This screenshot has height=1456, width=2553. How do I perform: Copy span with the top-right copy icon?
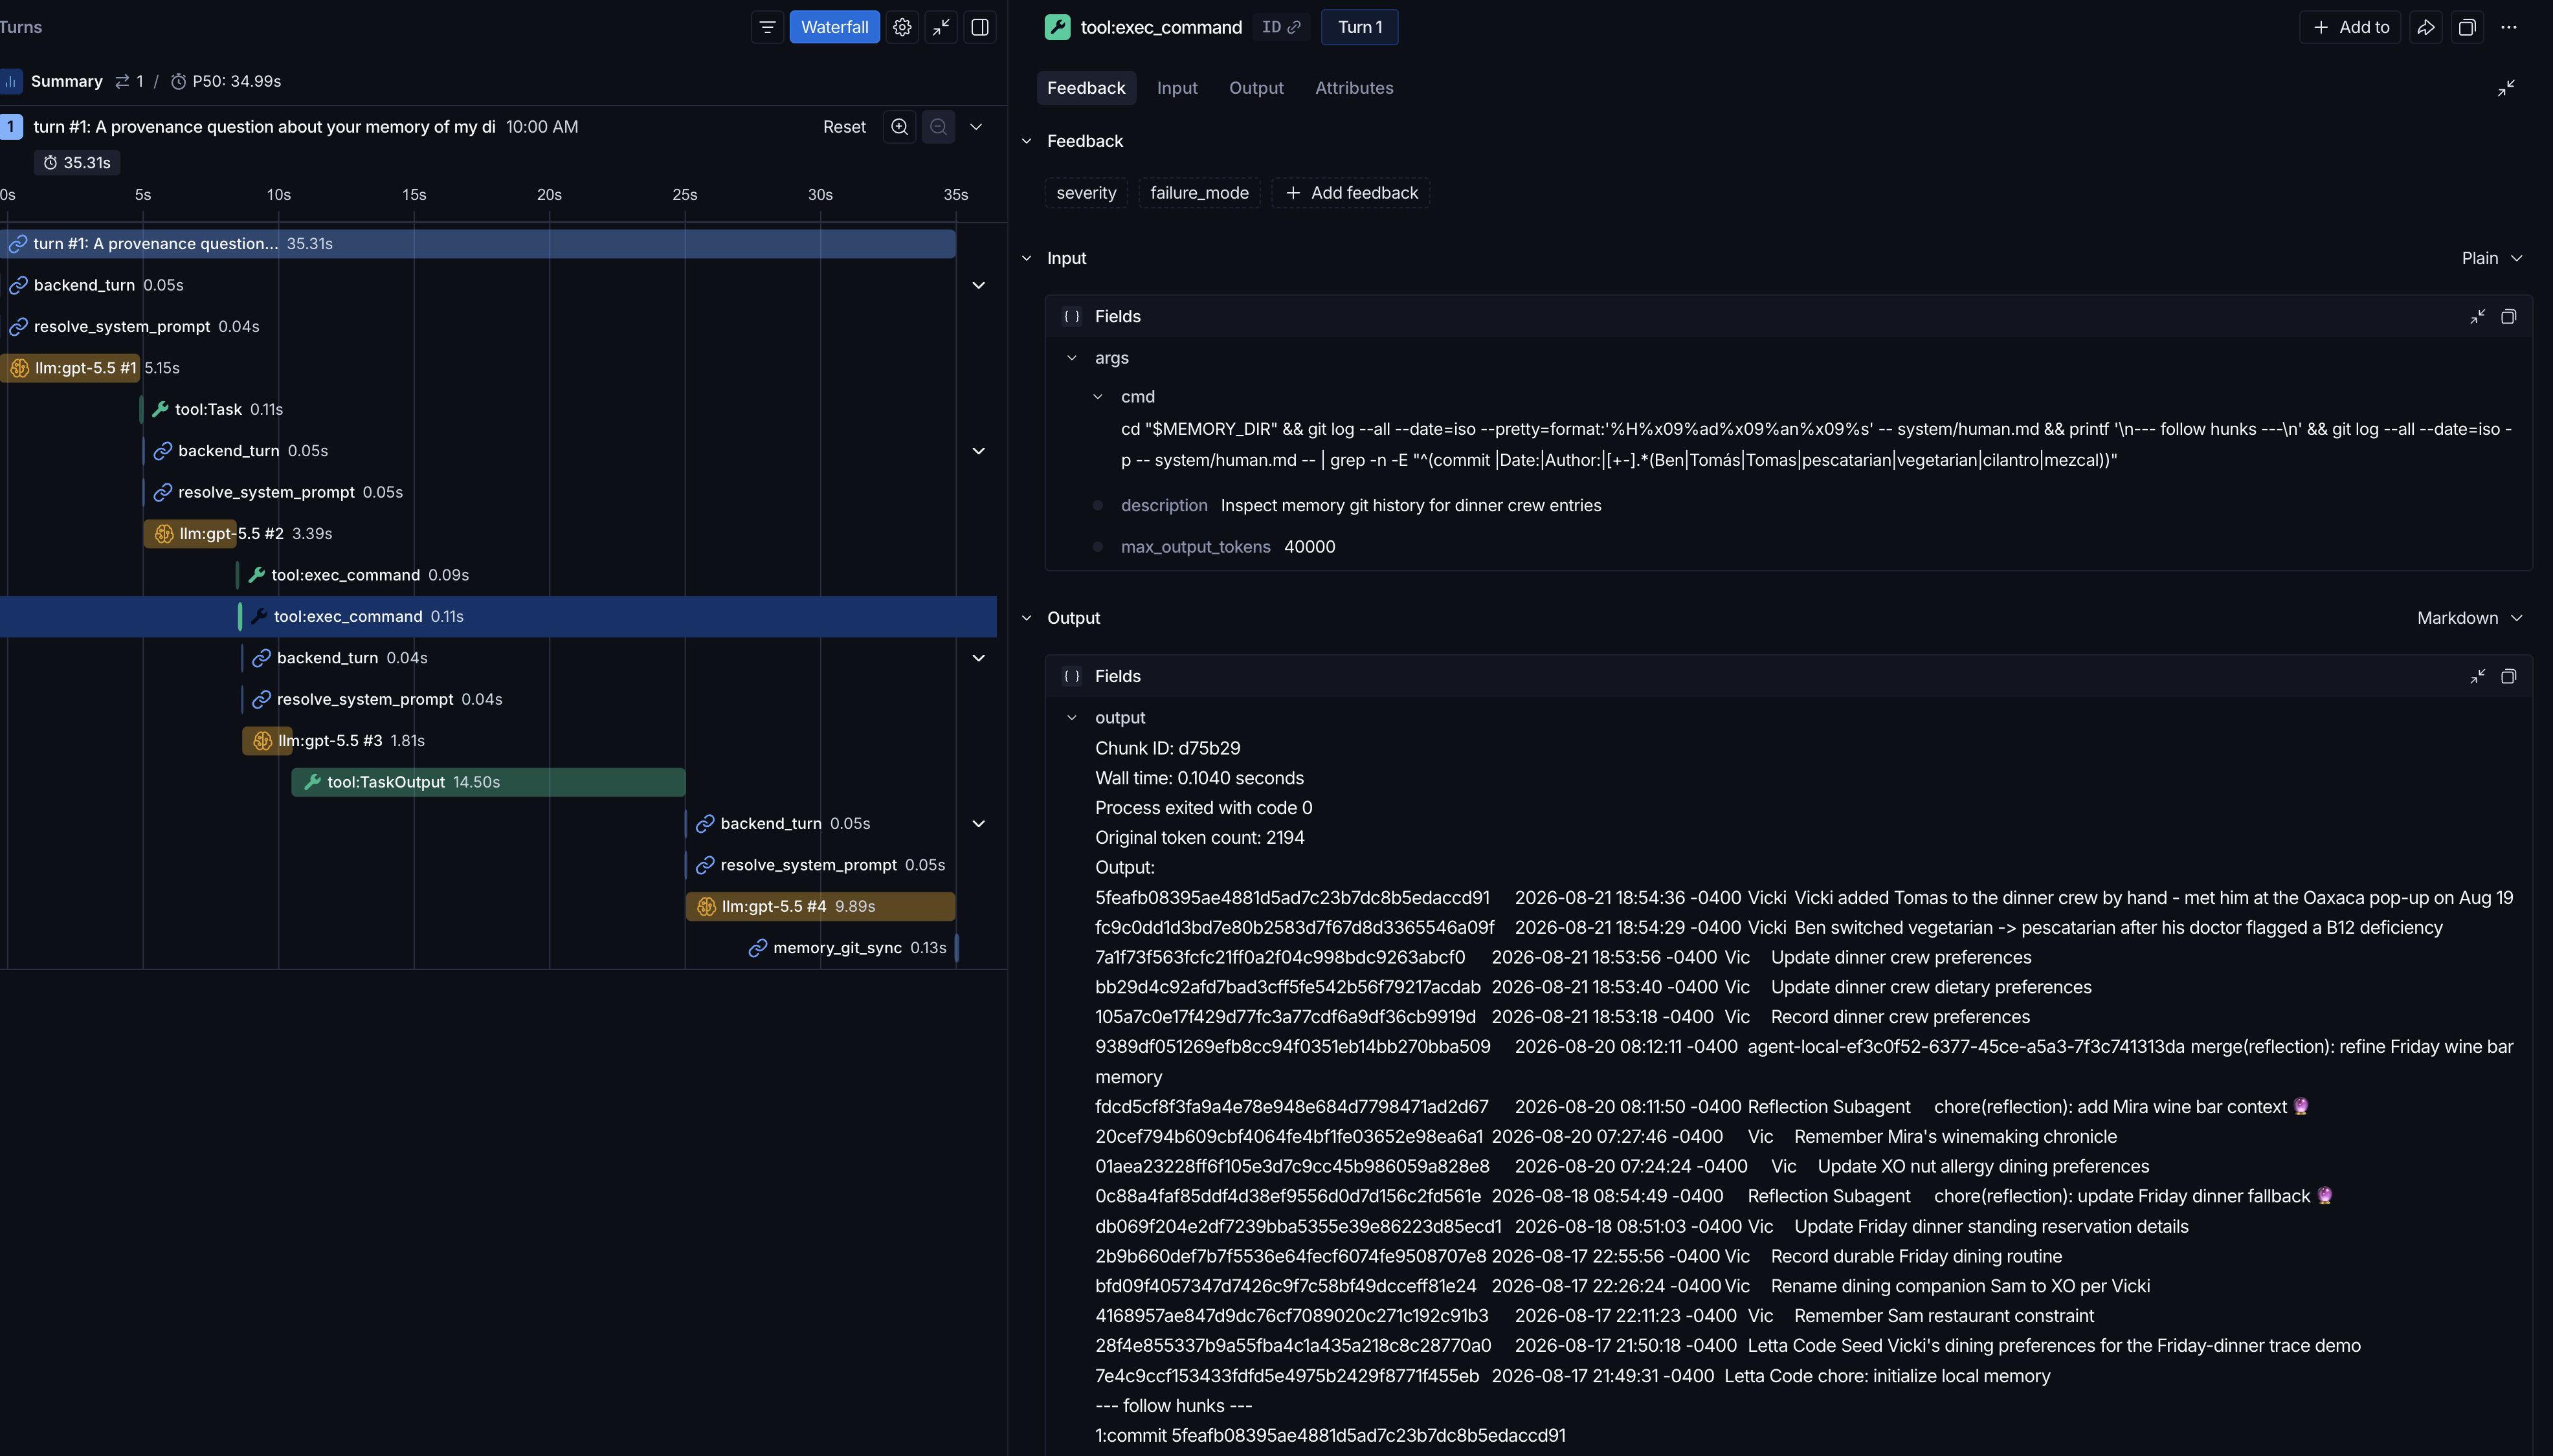[2467, 27]
